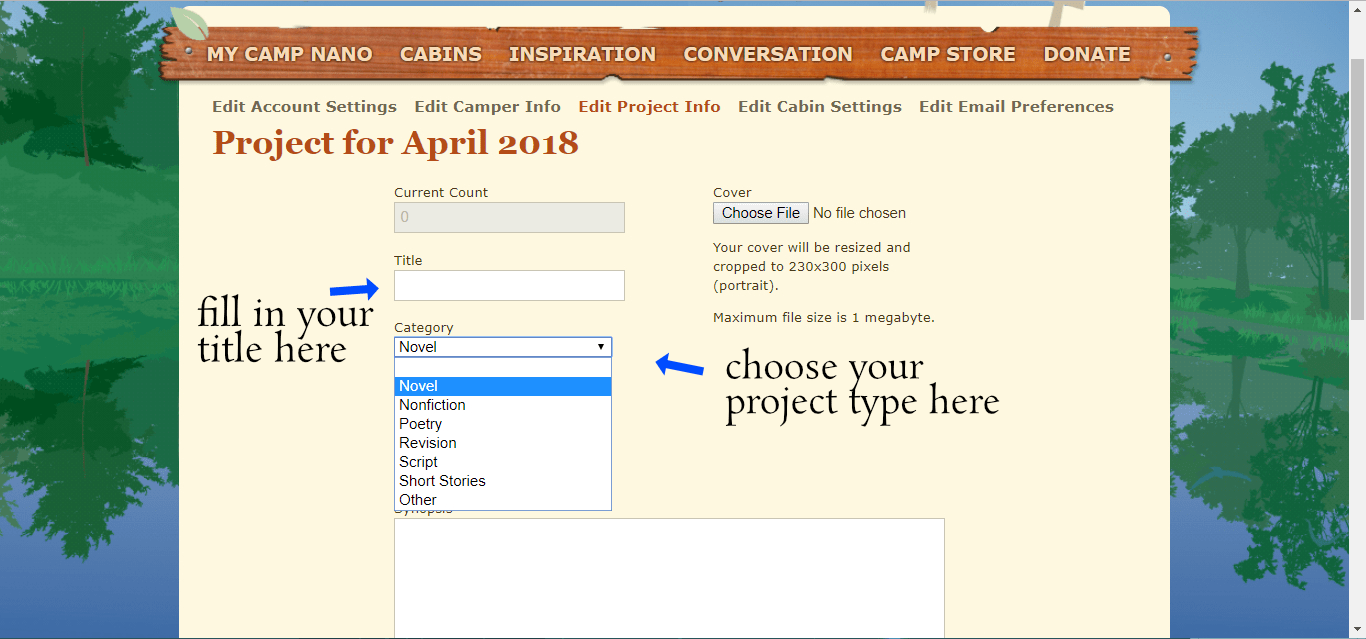1366x639 pixels.
Task: Collapse the Category dropdown showing Novel
Action: (503, 347)
